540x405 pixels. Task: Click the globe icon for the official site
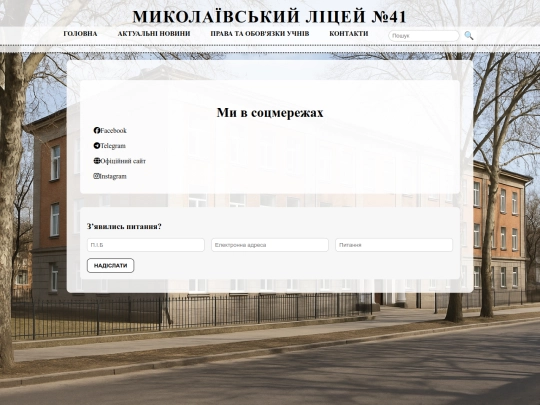click(x=97, y=161)
